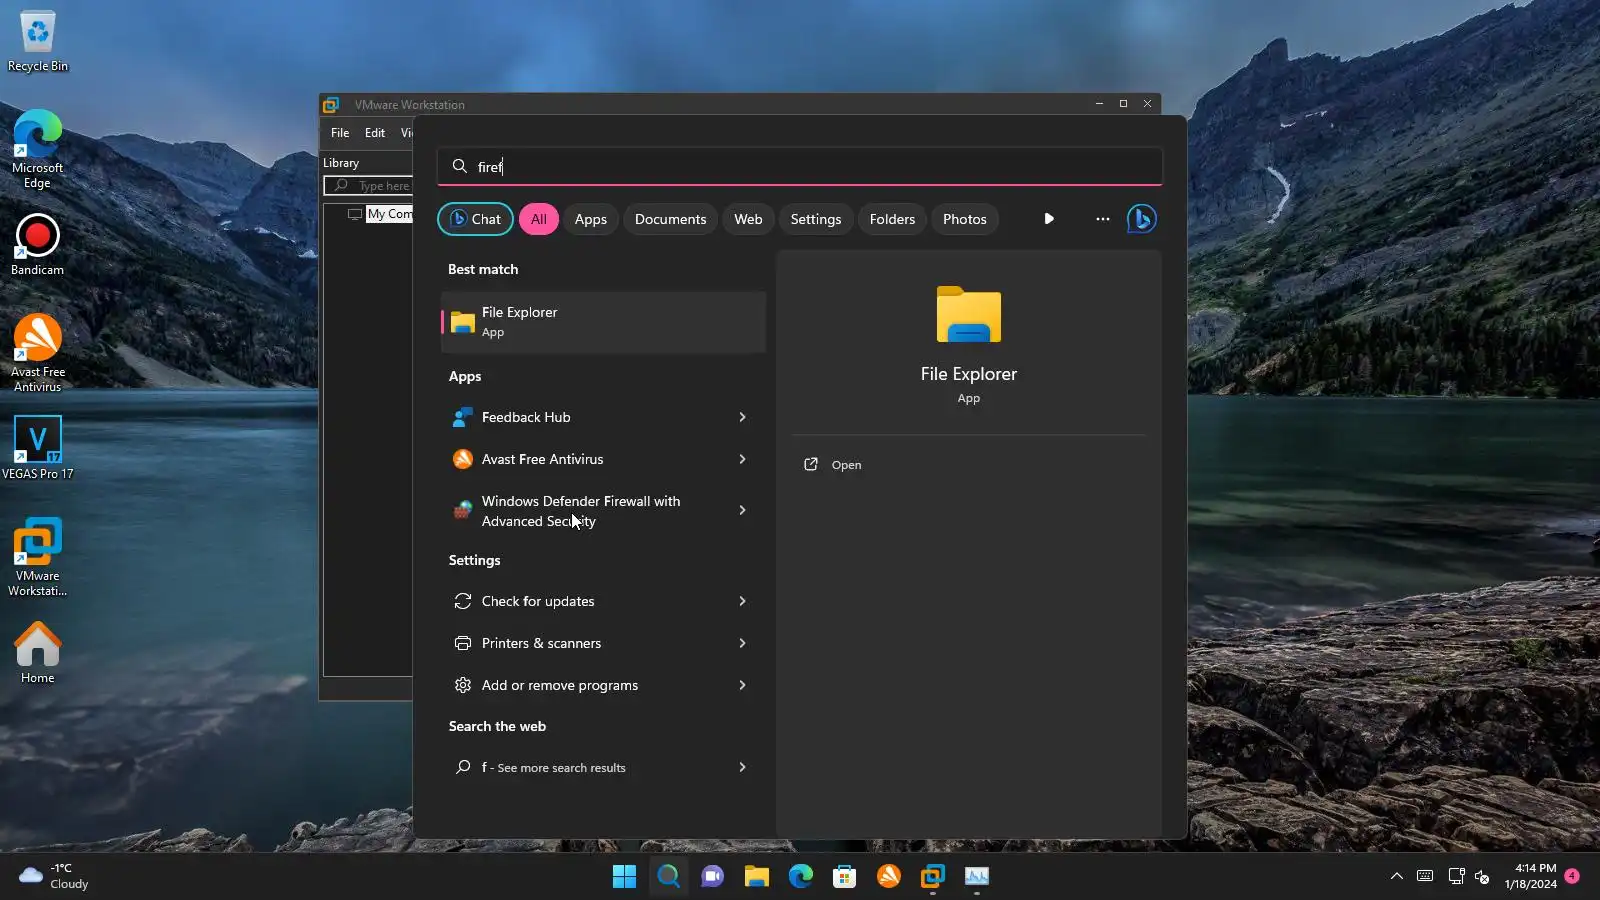The image size is (1600, 900).
Task: Filter search results by Apps
Action: tap(590, 219)
